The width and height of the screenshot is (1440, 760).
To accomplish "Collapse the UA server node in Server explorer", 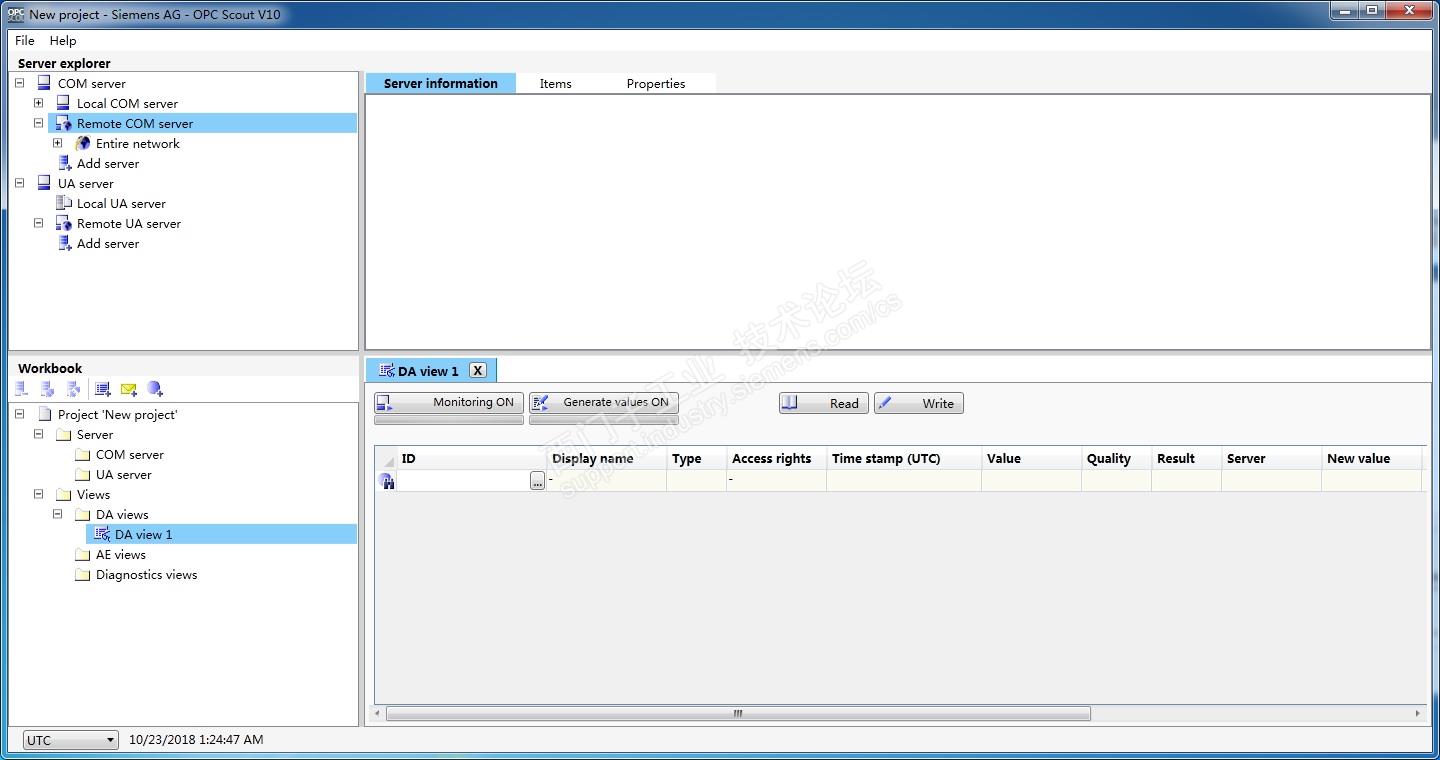I will coord(19,183).
